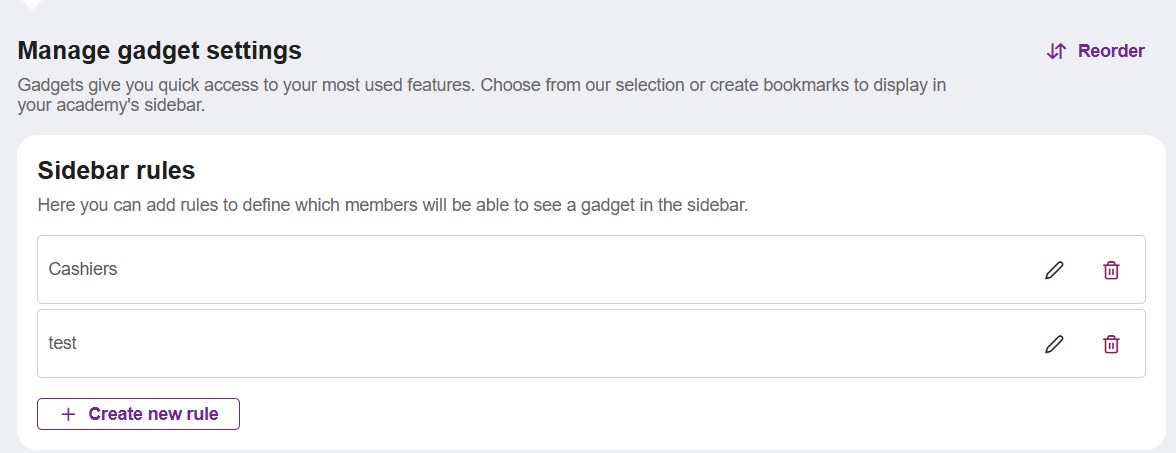Select the Cashiers rule row
The image size is (1176, 453).
click(591, 269)
